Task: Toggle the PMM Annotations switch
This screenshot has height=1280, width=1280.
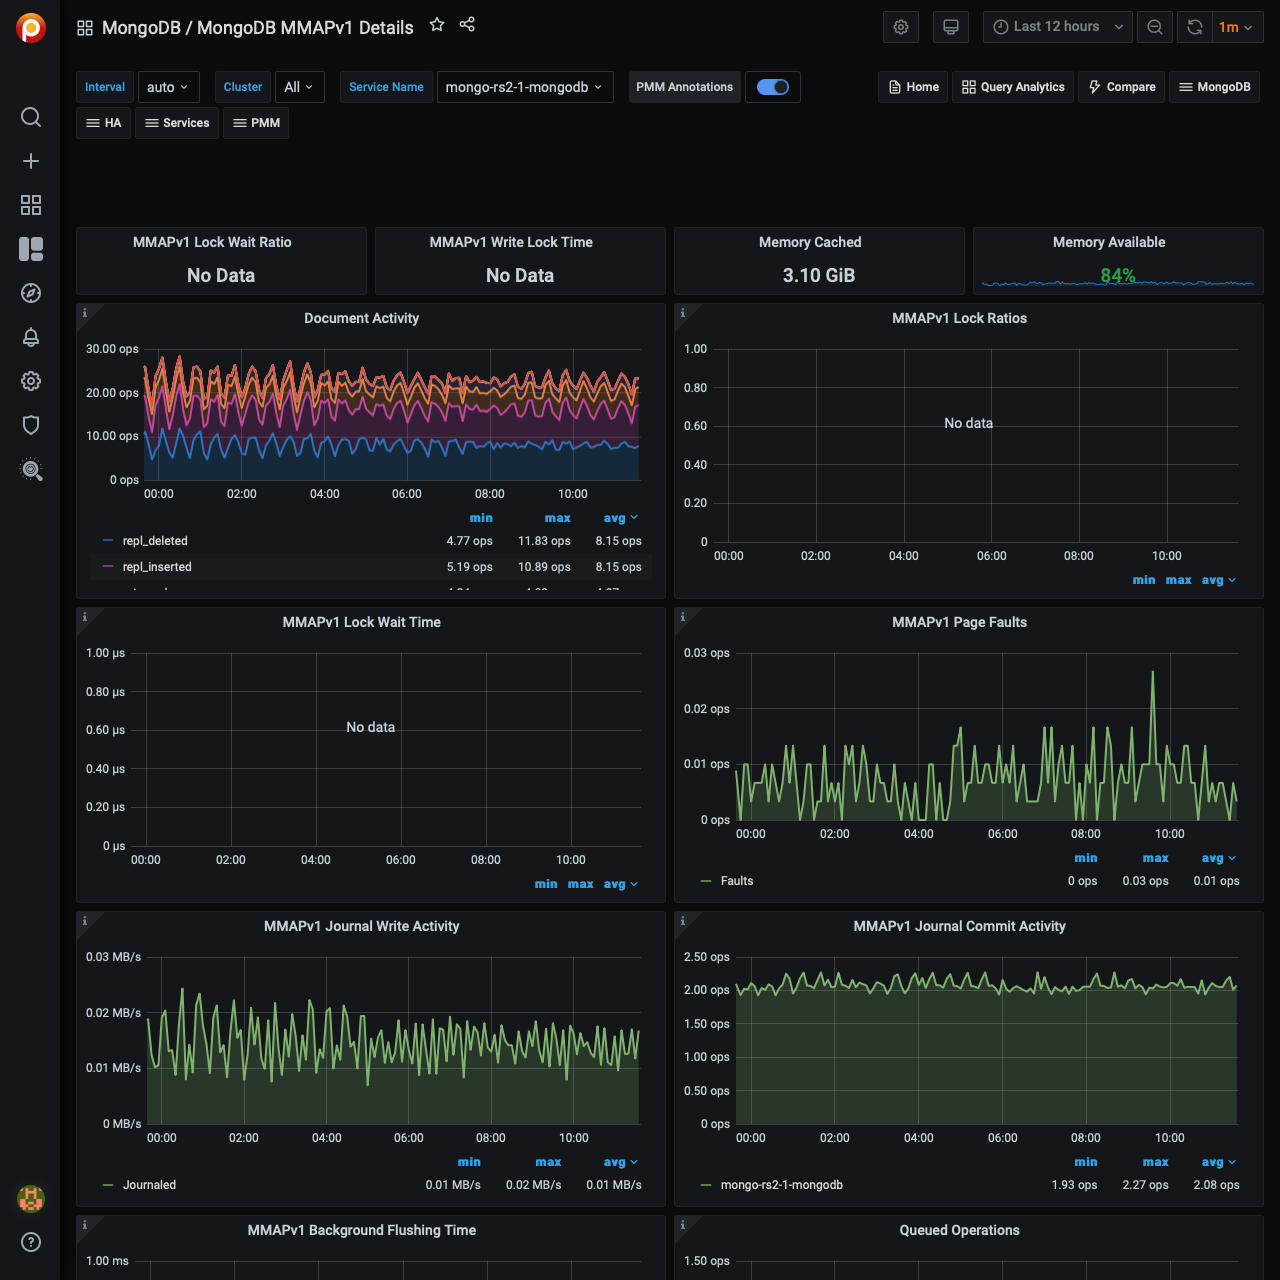Action: click(773, 87)
